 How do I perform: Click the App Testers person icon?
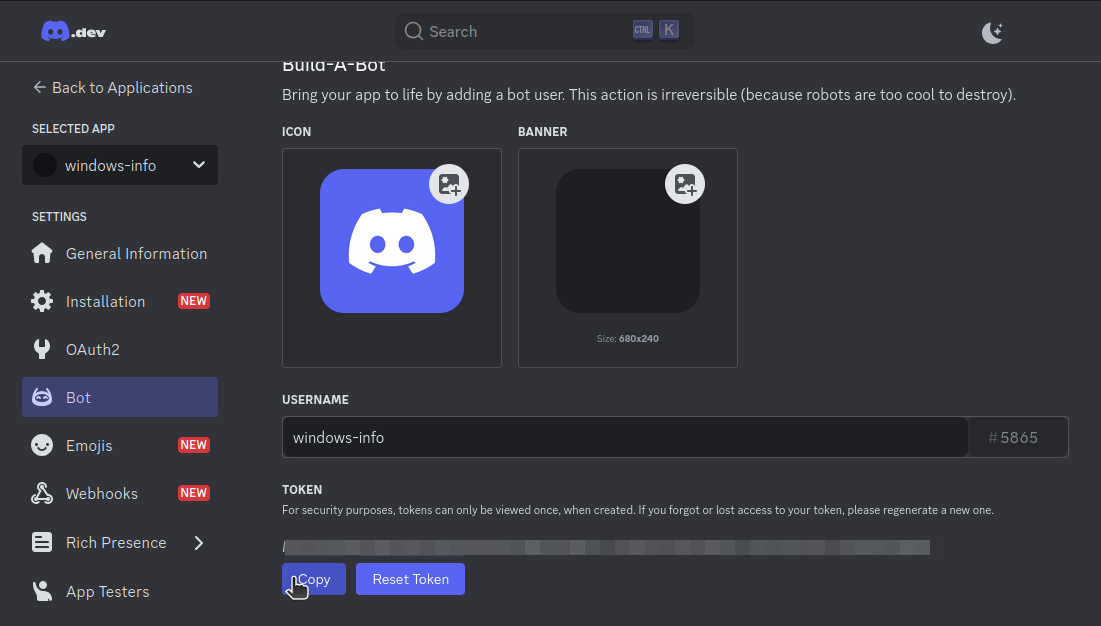[x=42, y=592]
